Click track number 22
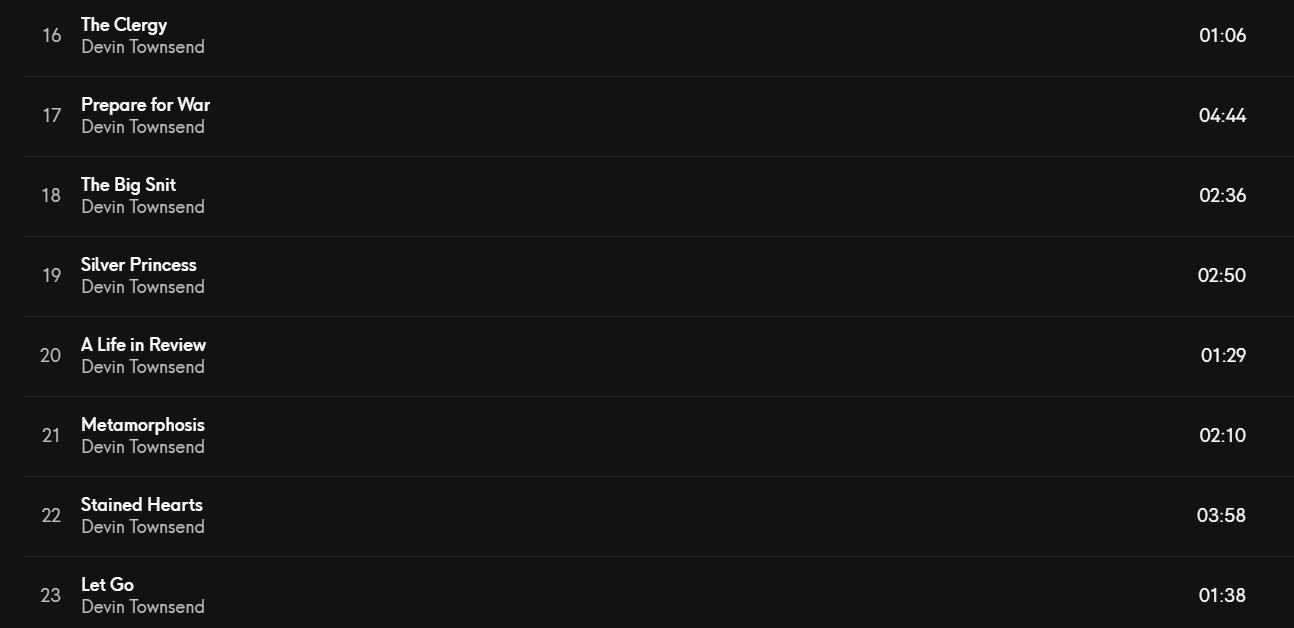 (51, 516)
